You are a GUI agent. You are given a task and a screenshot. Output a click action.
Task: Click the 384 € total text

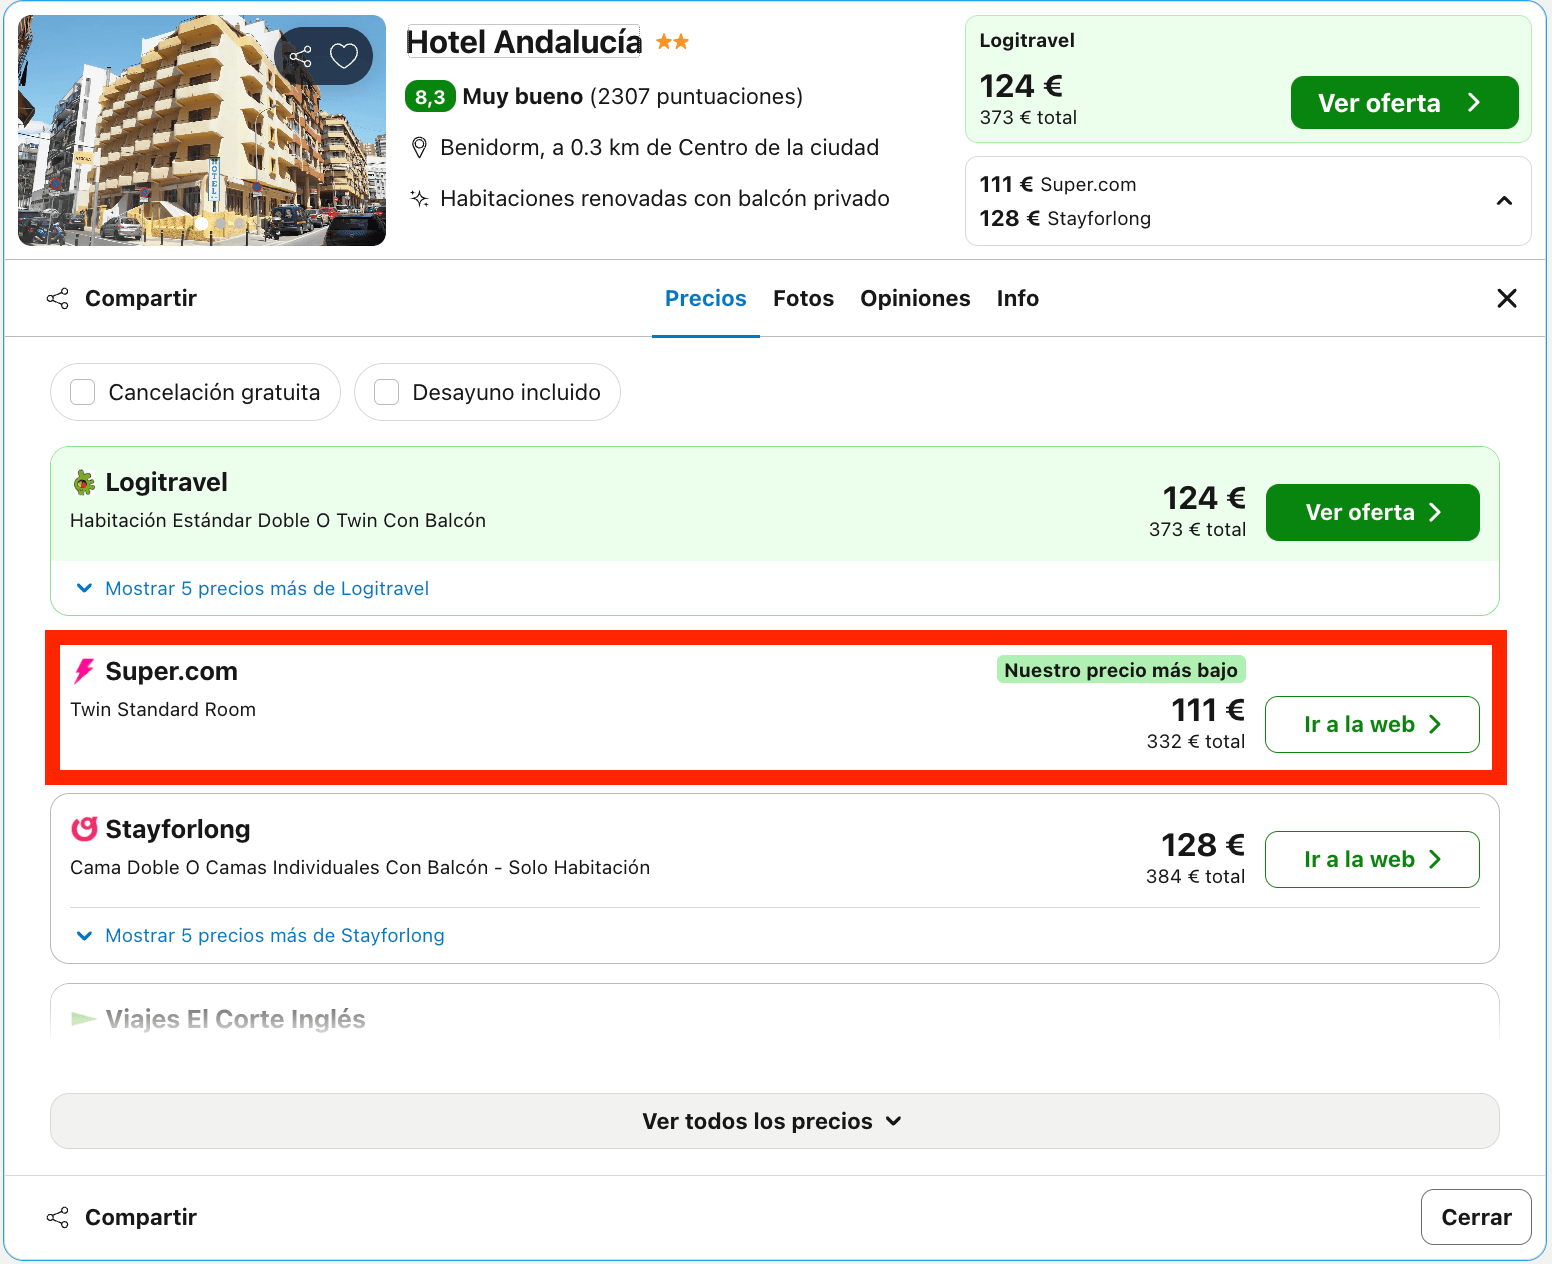pyautogui.click(x=1196, y=876)
